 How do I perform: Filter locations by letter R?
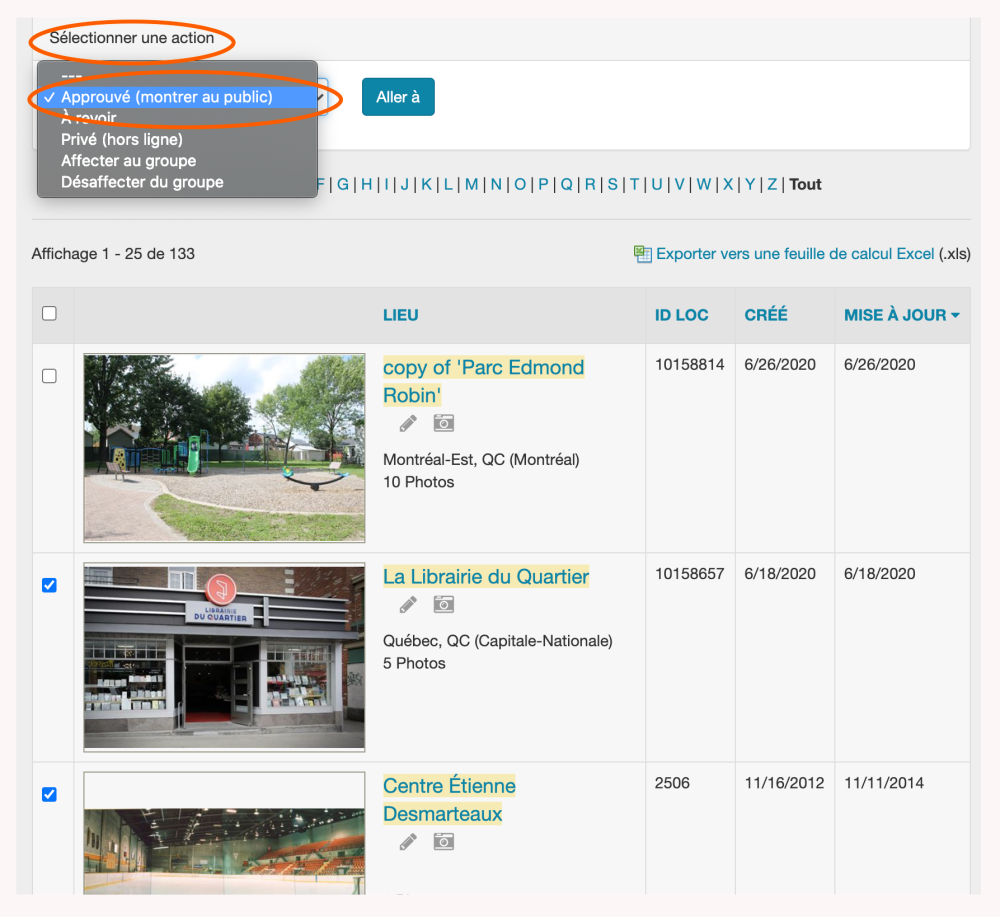point(590,184)
